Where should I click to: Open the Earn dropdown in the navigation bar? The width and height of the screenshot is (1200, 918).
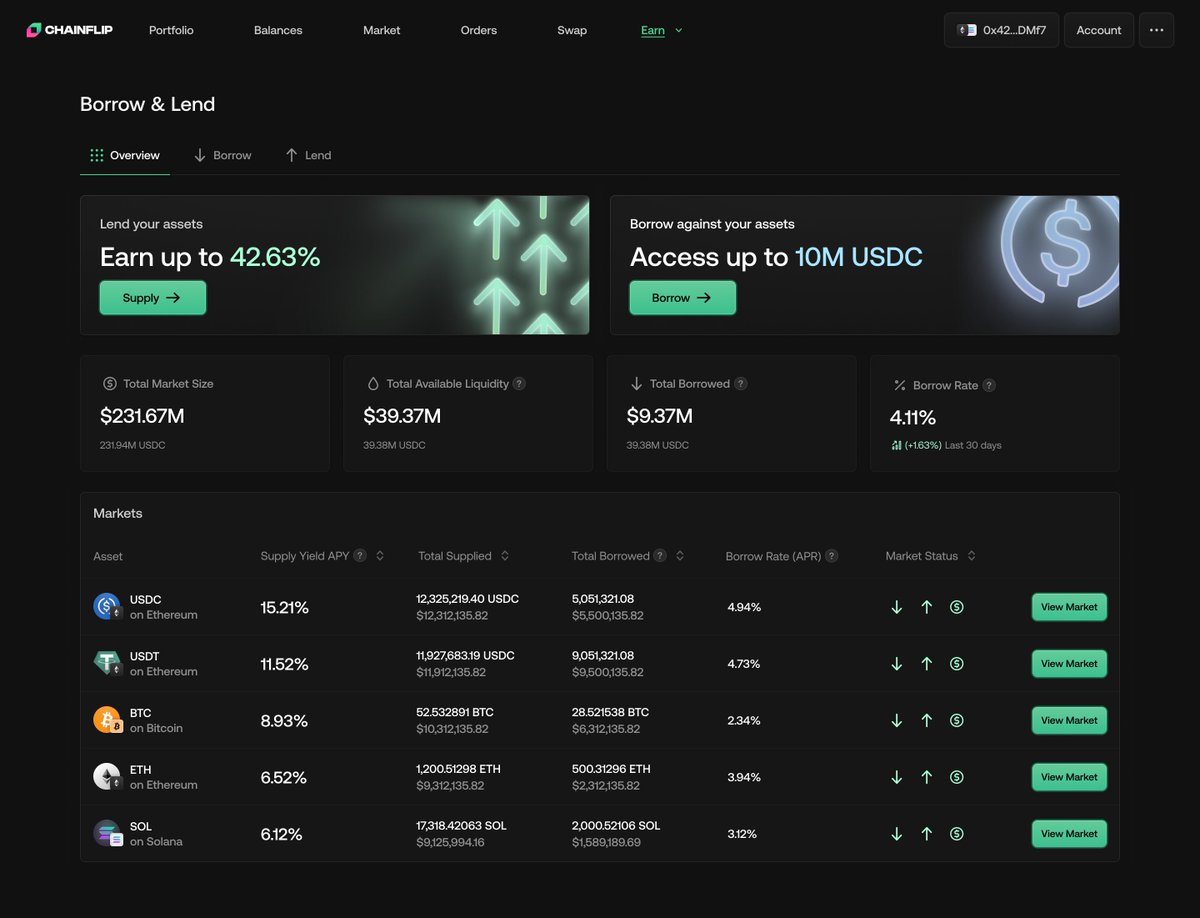[662, 30]
